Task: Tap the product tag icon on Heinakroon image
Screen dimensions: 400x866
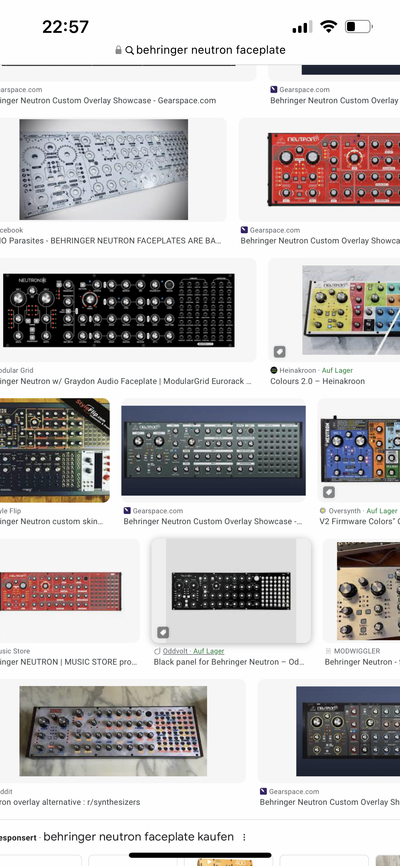Action: [x=280, y=351]
